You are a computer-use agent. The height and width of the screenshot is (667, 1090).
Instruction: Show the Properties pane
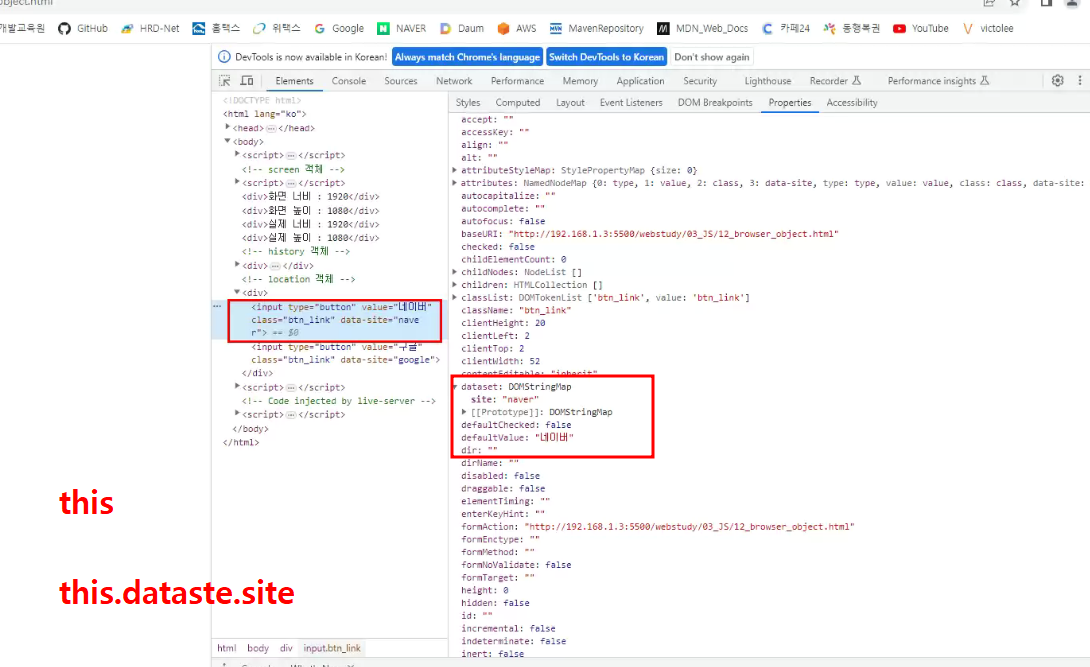790,102
